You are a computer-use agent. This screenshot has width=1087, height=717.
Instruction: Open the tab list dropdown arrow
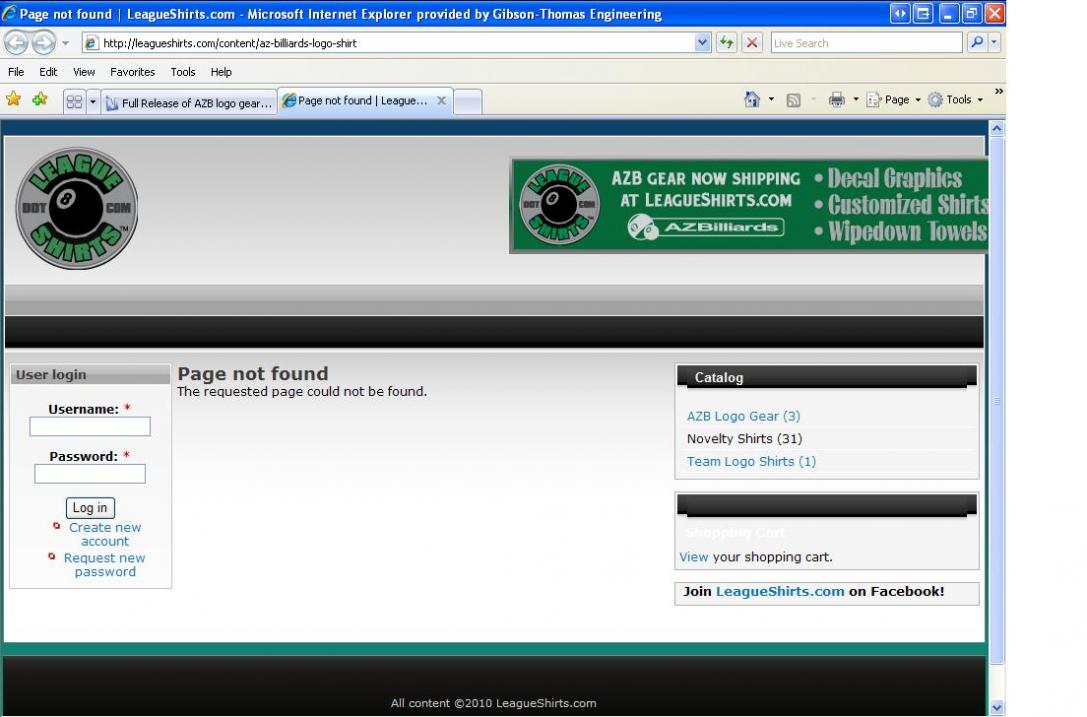point(93,103)
